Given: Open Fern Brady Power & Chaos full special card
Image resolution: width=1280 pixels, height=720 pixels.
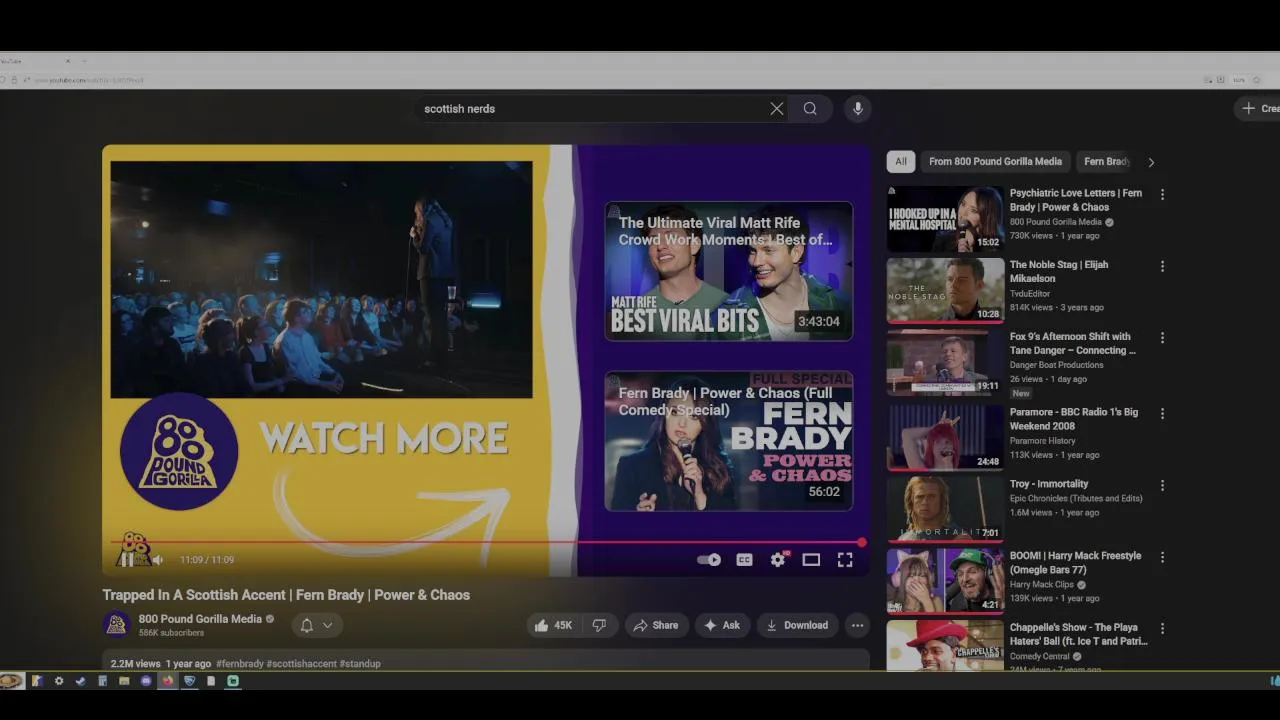Looking at the screenshot, I should coord(728,441).
